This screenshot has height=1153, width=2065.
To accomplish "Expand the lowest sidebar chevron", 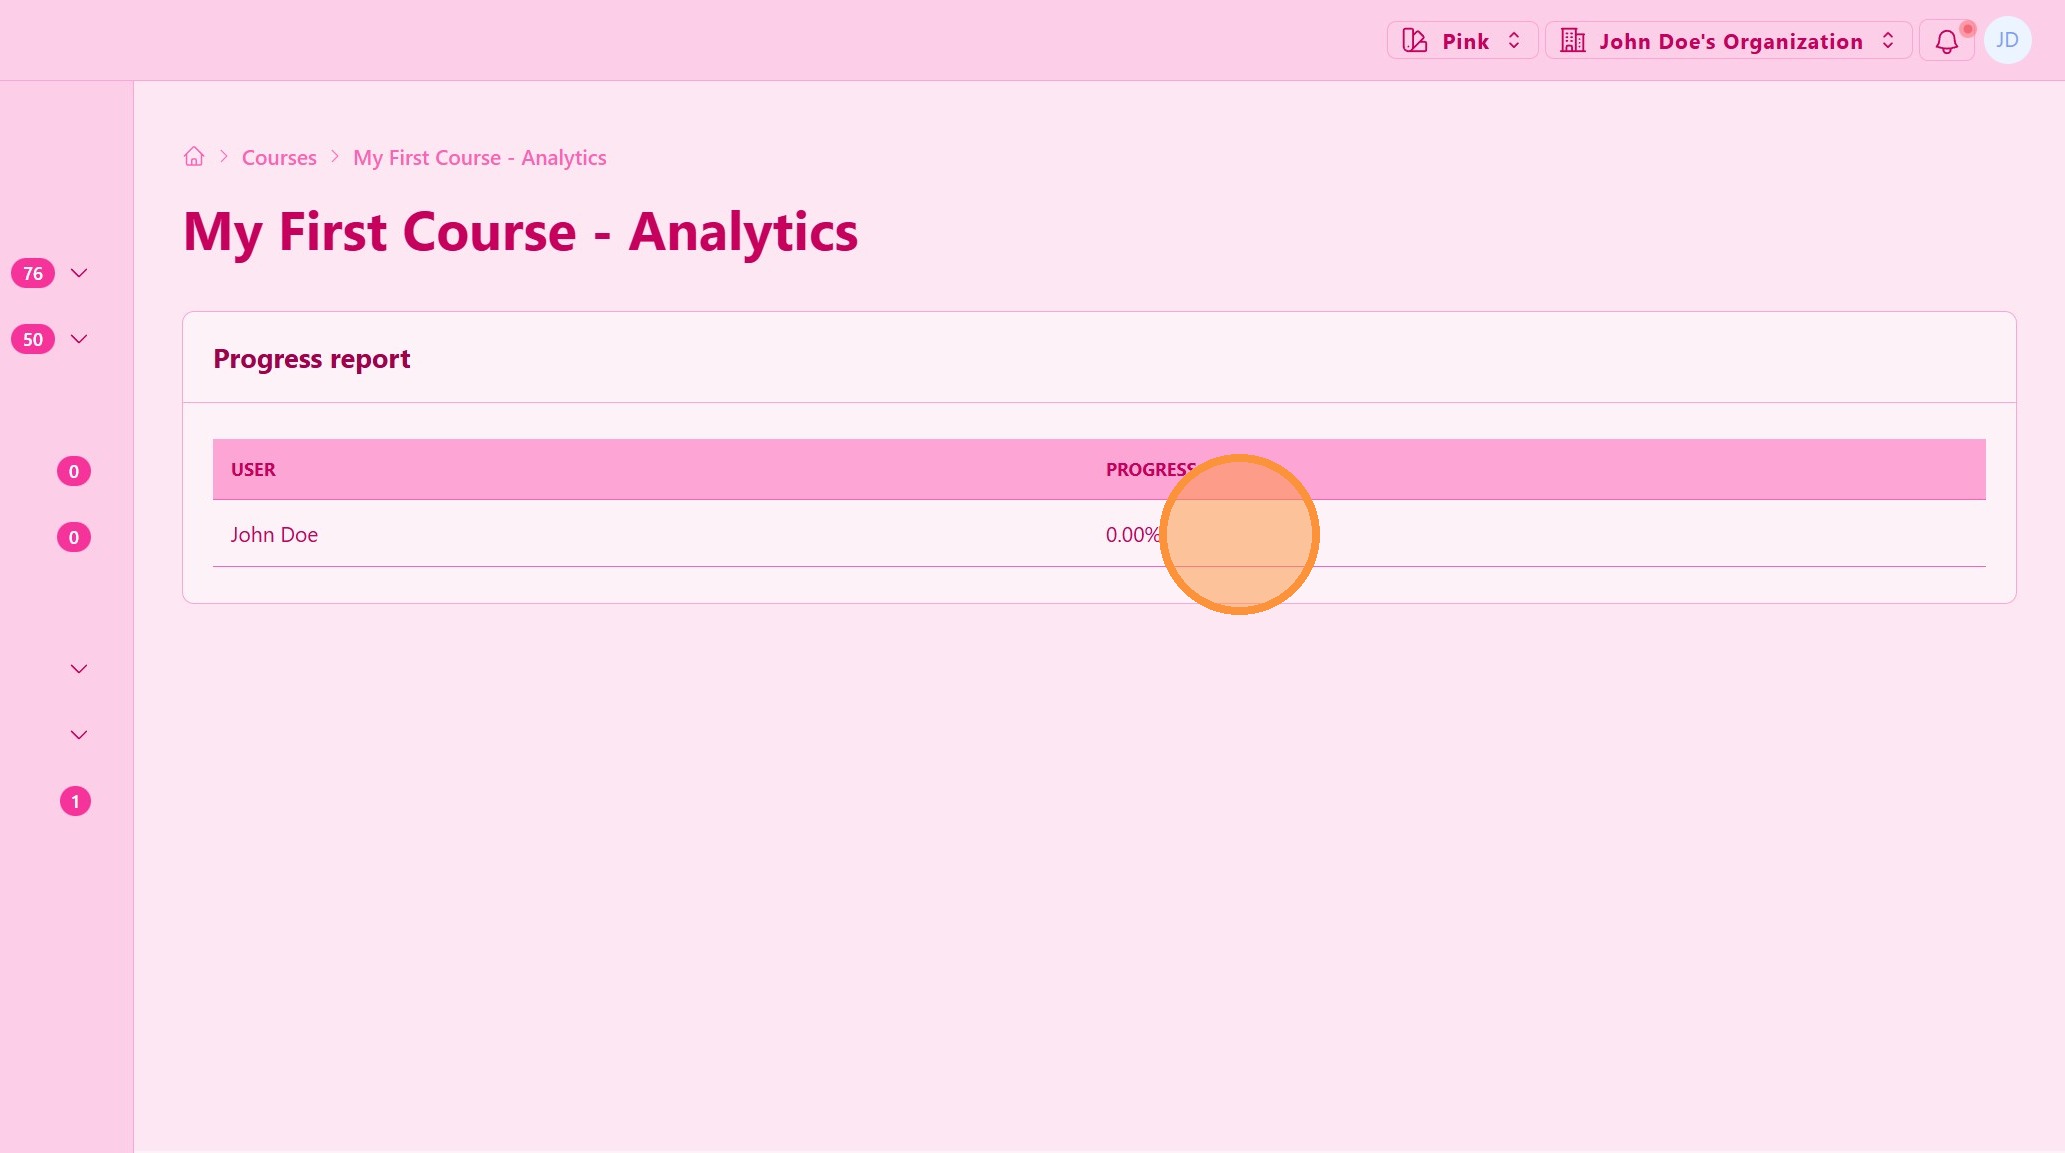I will 79,735.
